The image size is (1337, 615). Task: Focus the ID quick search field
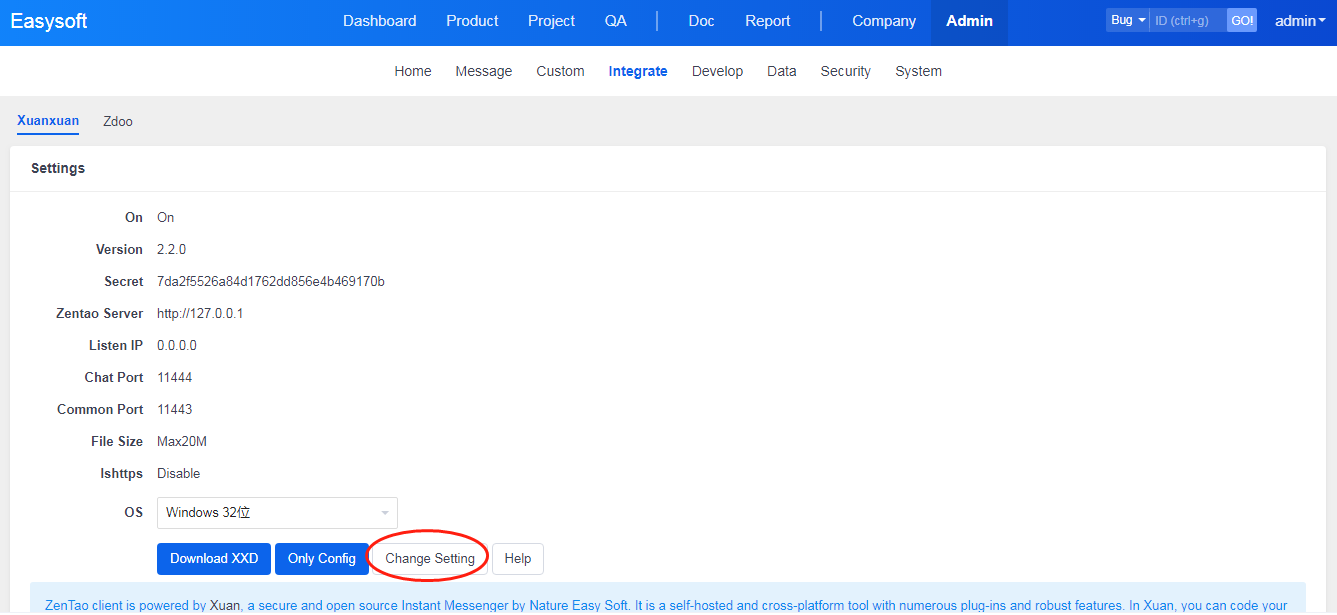[x=1188, y=20]
